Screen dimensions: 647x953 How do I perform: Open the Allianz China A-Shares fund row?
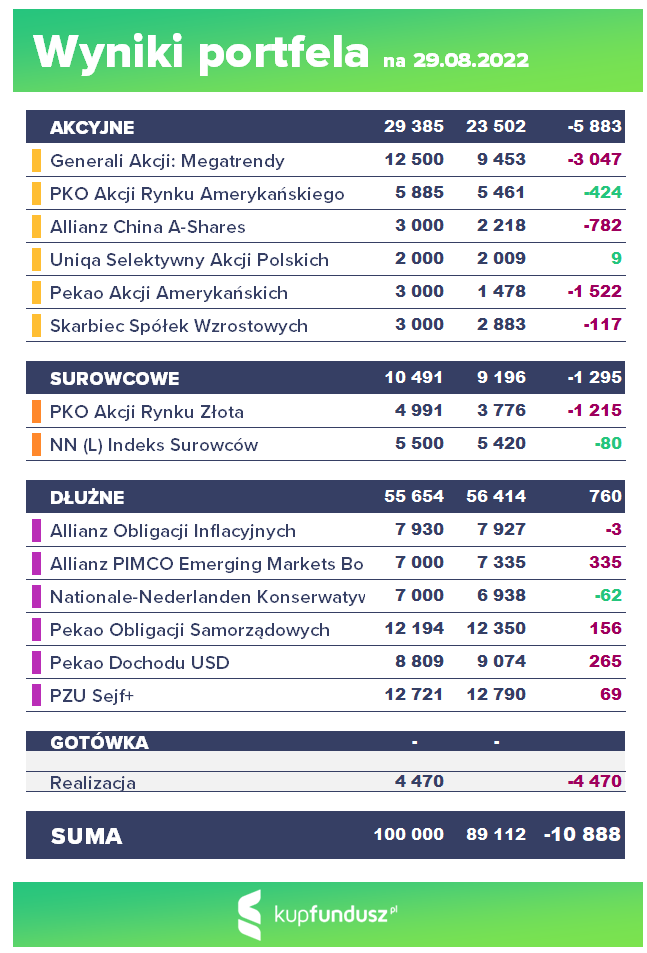pyautogui.click(x=326, y=227)
